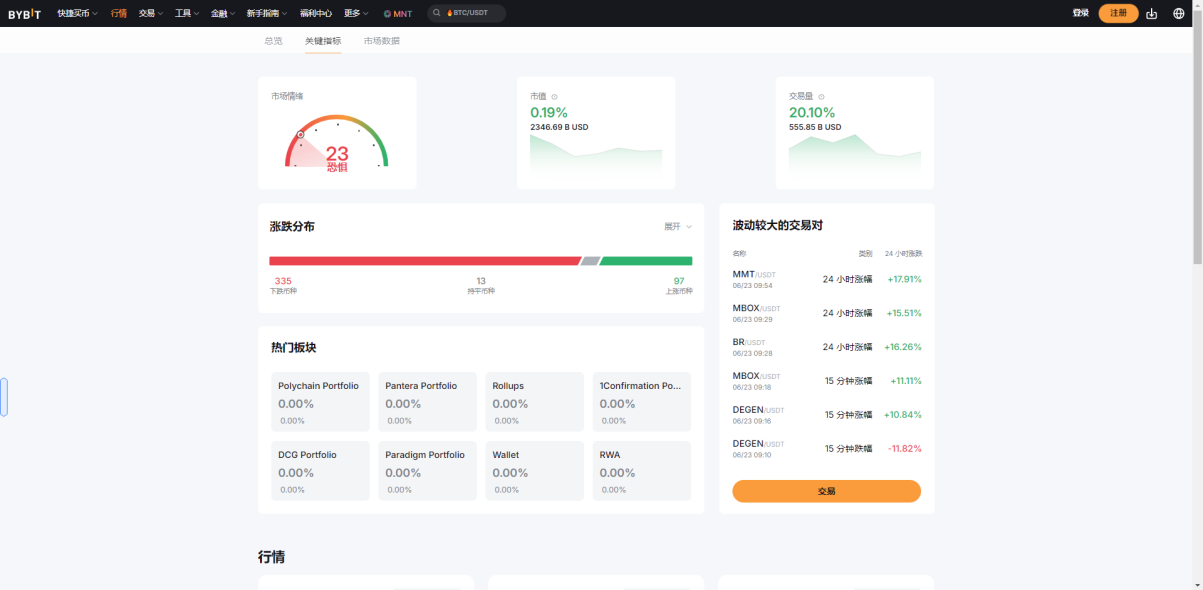Screen dimensions: 1203x590
Task: Click the trading volume info icon
Action: tap(821, 96)
